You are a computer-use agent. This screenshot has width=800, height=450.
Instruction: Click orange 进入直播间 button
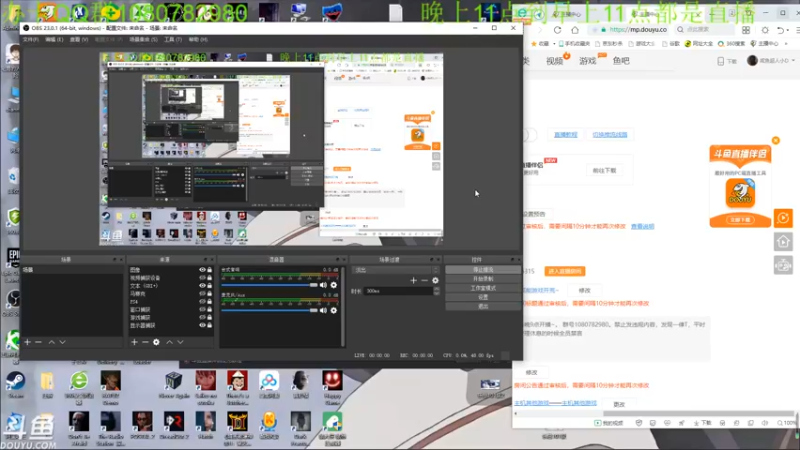pos(565,271)
